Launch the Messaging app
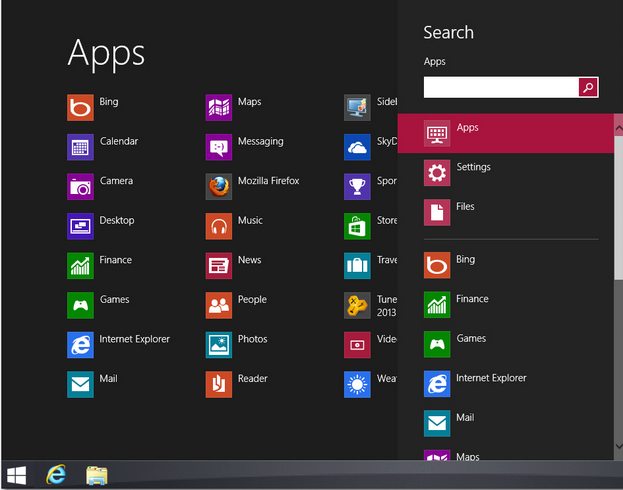The width and height of the screenshot is (623, 490). (219, 147)
